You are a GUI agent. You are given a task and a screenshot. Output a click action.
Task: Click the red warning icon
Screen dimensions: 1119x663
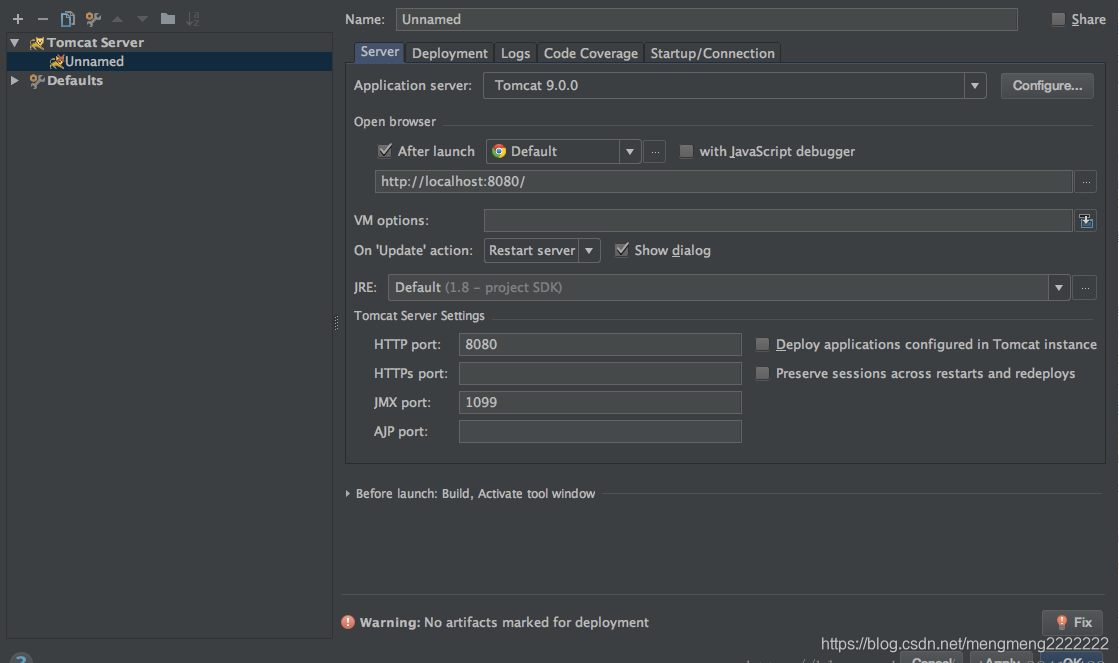(348, 622)
